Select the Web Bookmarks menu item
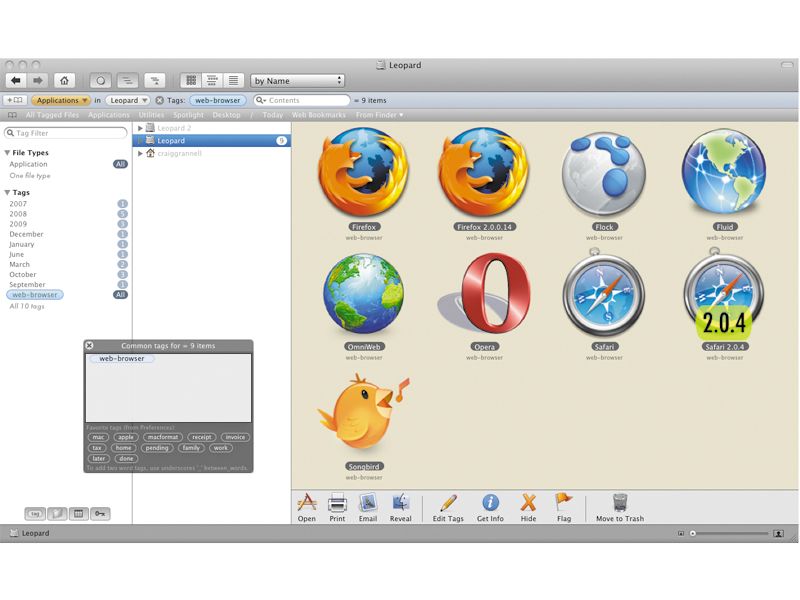This screenshot has height=600, width=800. [318, 114]
